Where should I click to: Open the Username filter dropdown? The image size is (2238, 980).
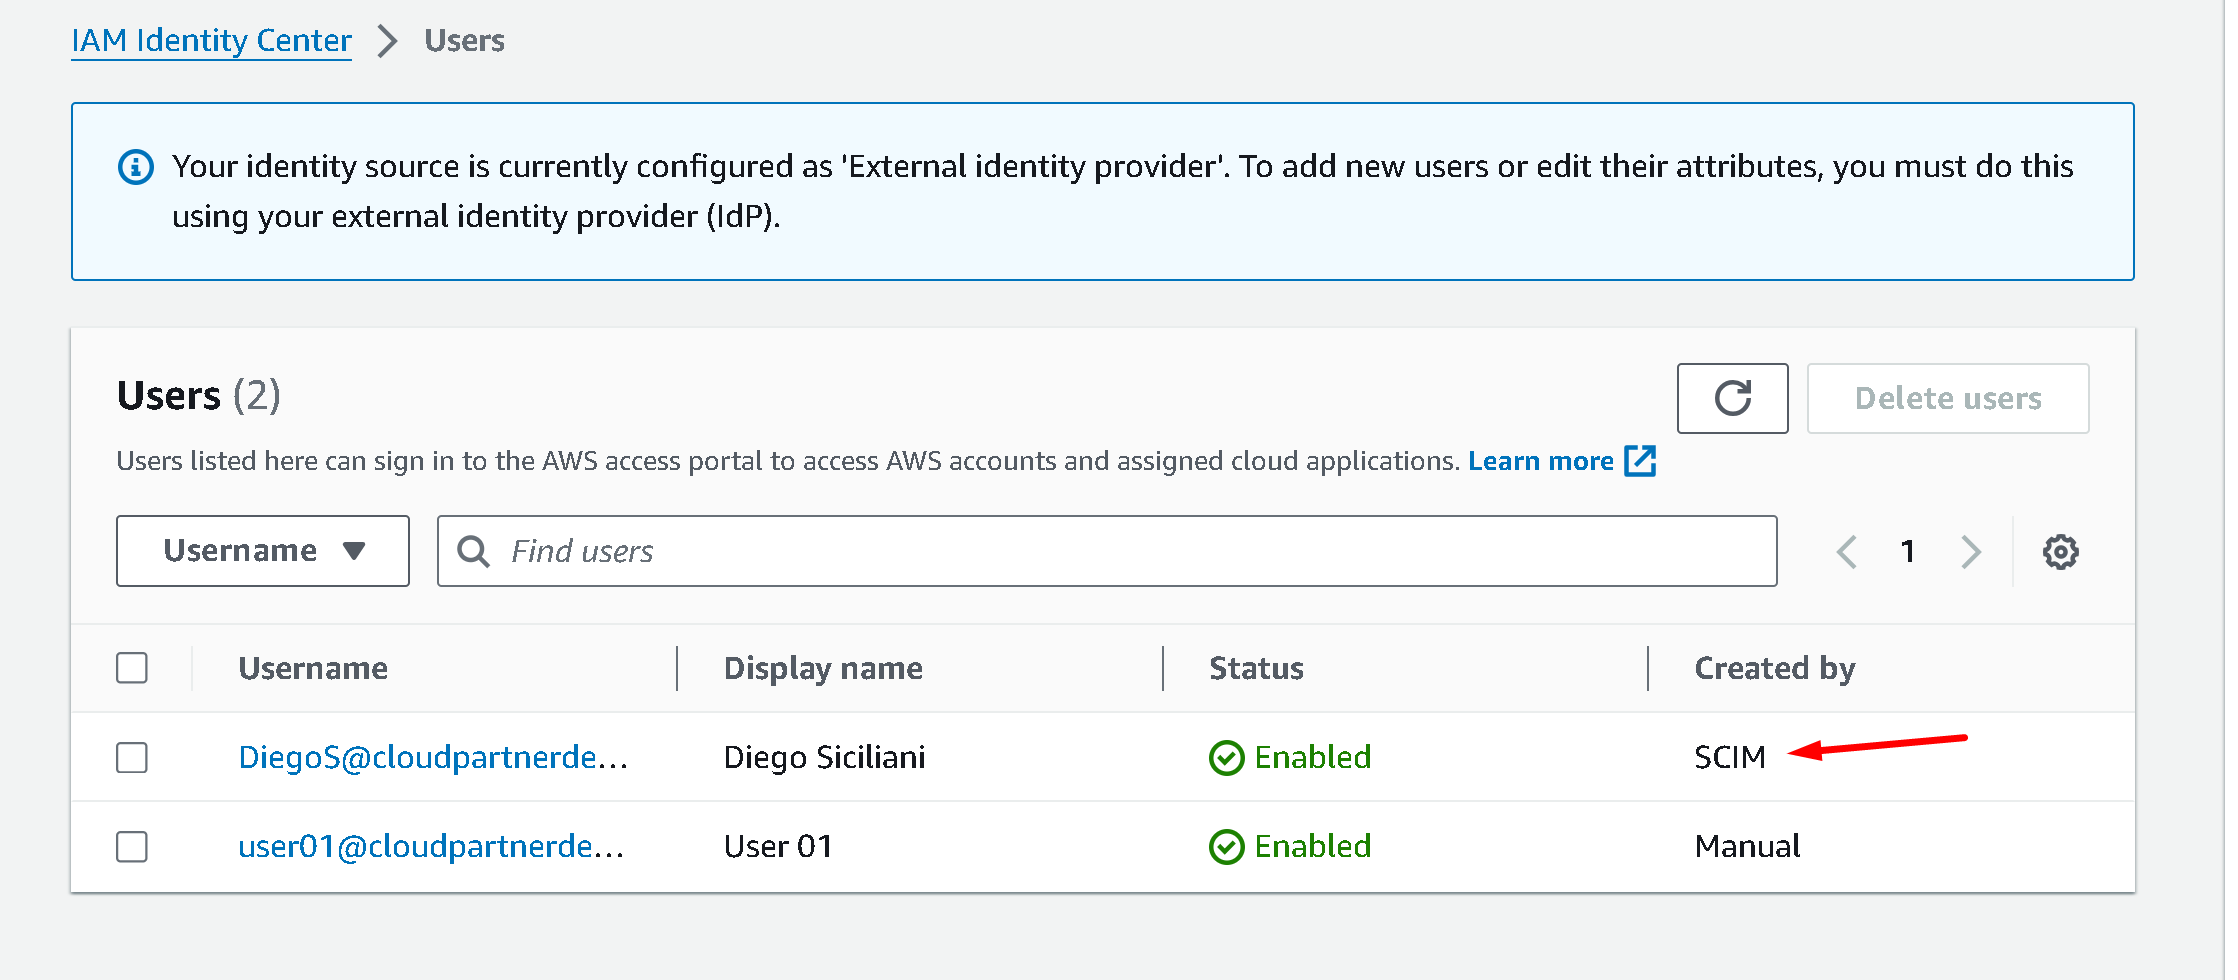(x=263, y=551)
